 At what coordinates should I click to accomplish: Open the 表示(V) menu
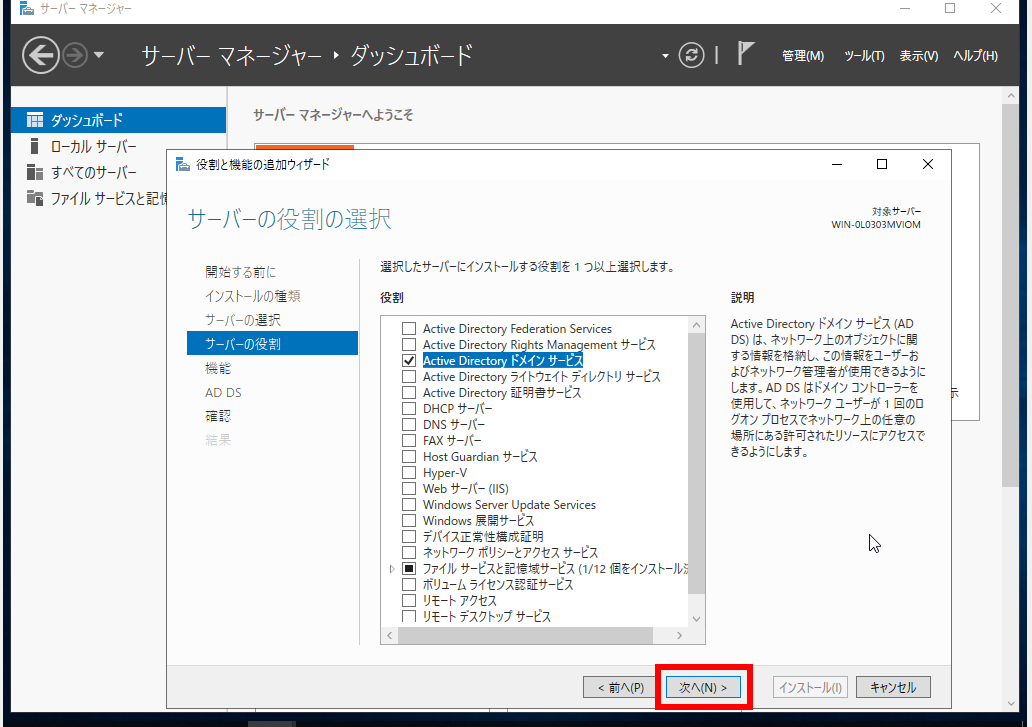[919, 56]
